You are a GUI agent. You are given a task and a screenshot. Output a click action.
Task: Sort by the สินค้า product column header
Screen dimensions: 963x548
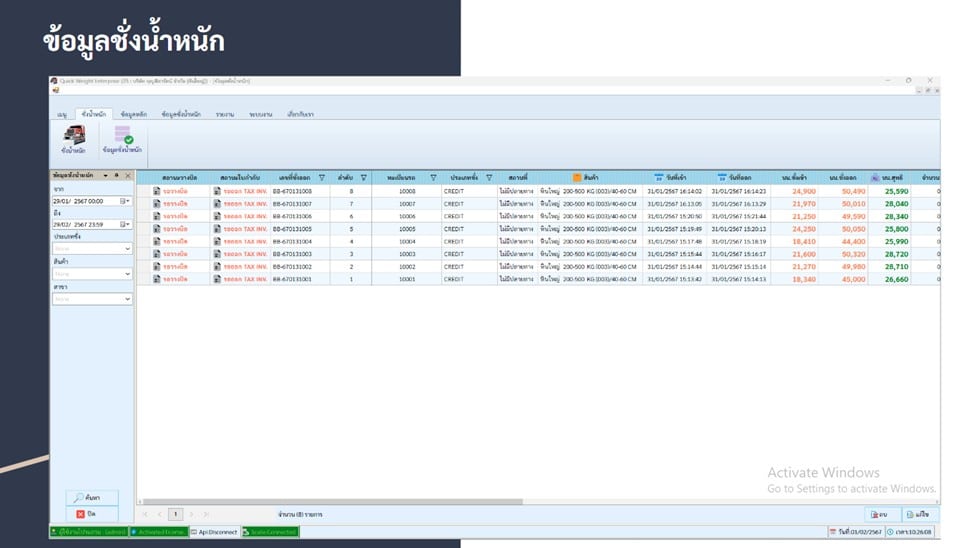[590, 178]
